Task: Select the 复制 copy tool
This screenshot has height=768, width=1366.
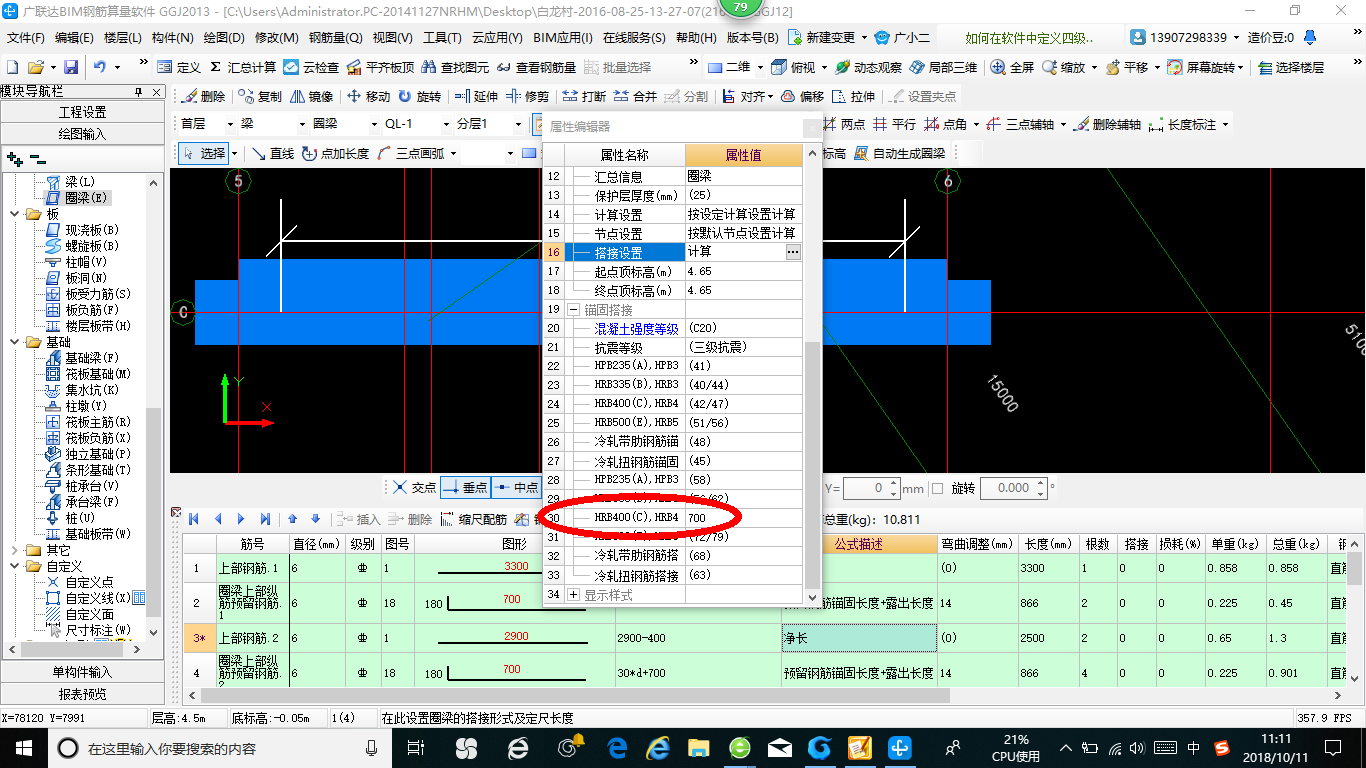Action: coord(261,97)
